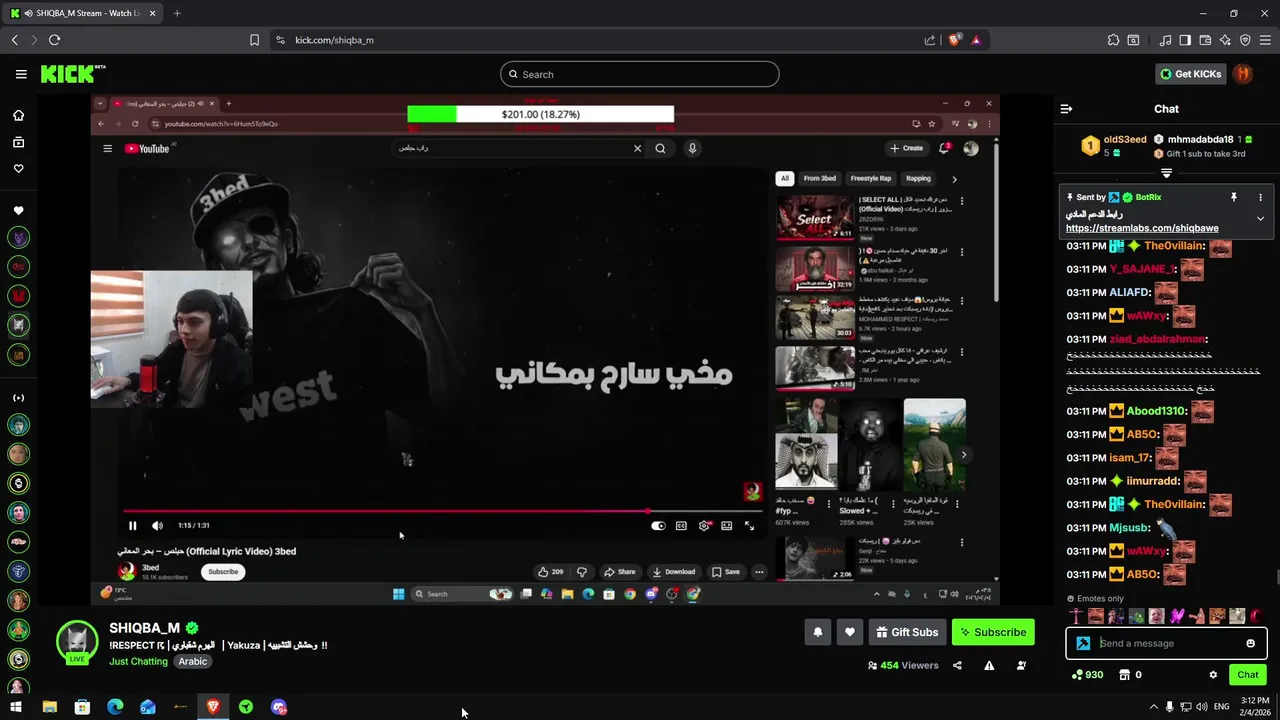Screen dimensions: 1280x720
Task: Toggle notifications bell for SHIQBA_M
Action: [x=817, y=632]
